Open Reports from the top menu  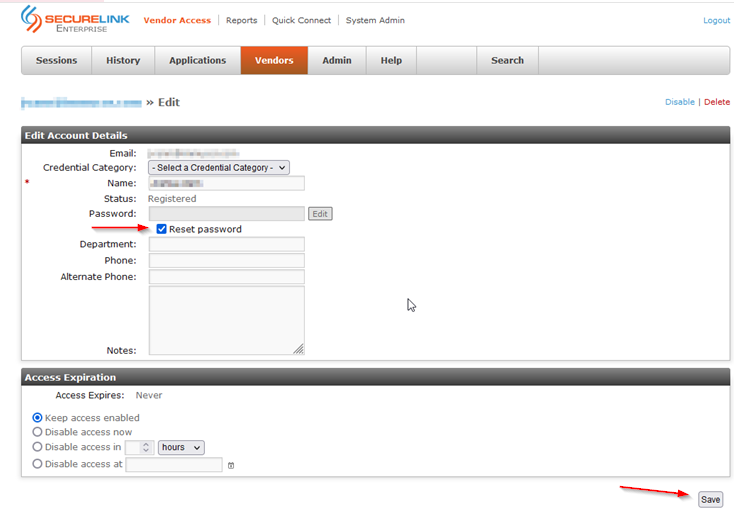(242, 20)
